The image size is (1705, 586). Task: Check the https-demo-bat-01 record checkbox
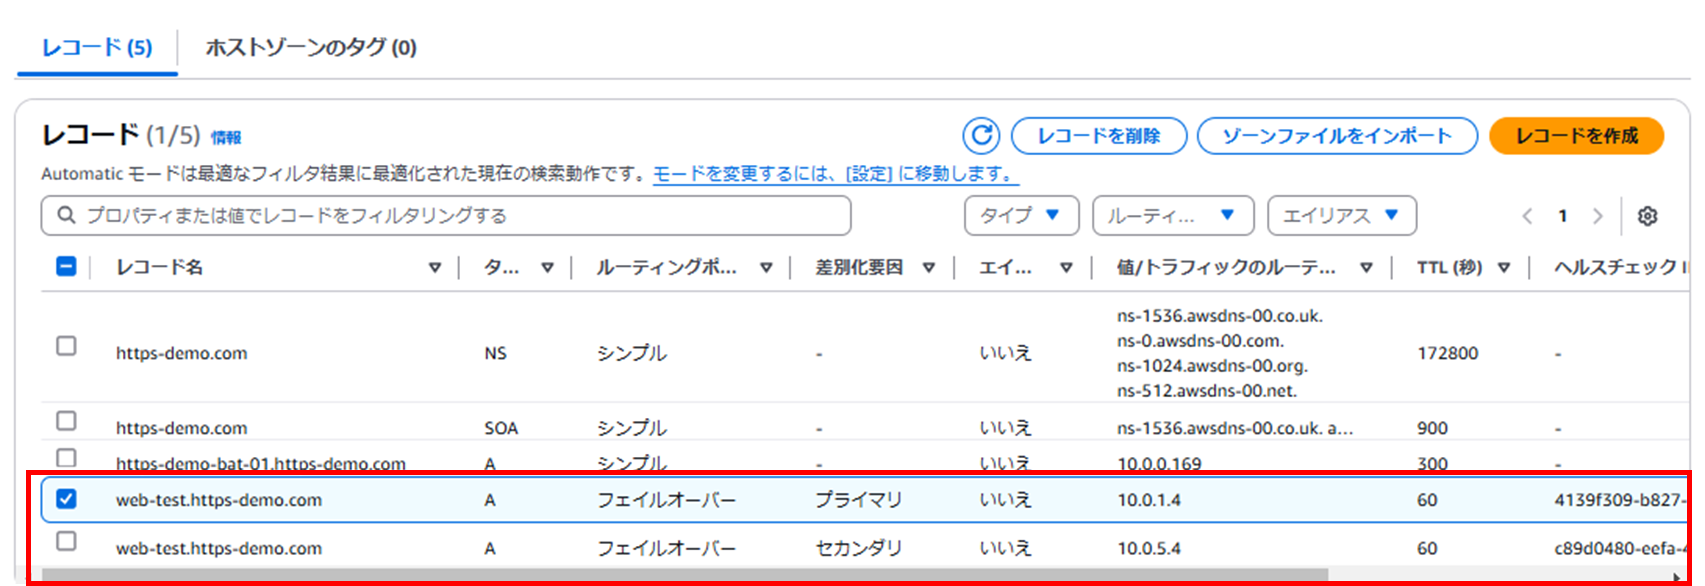click(66, 458)
